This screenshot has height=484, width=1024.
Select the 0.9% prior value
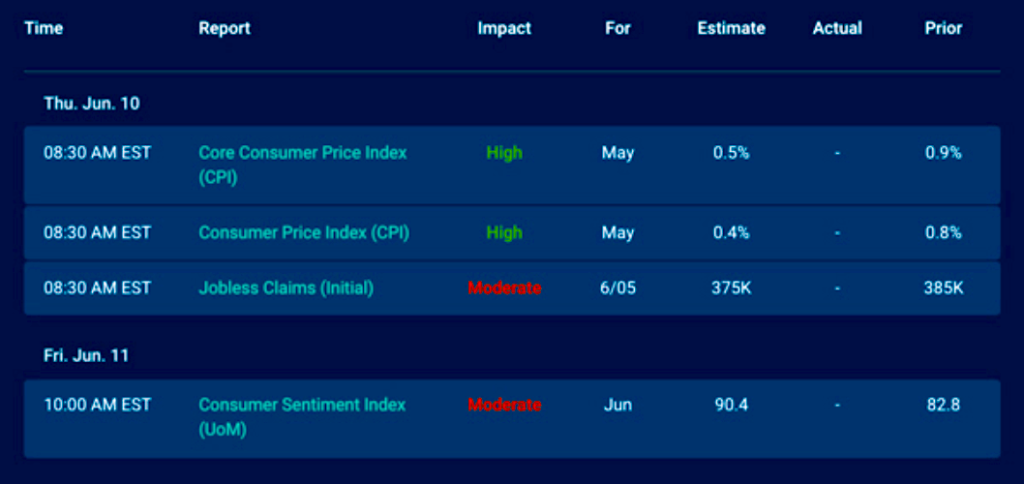coord(943,153)
